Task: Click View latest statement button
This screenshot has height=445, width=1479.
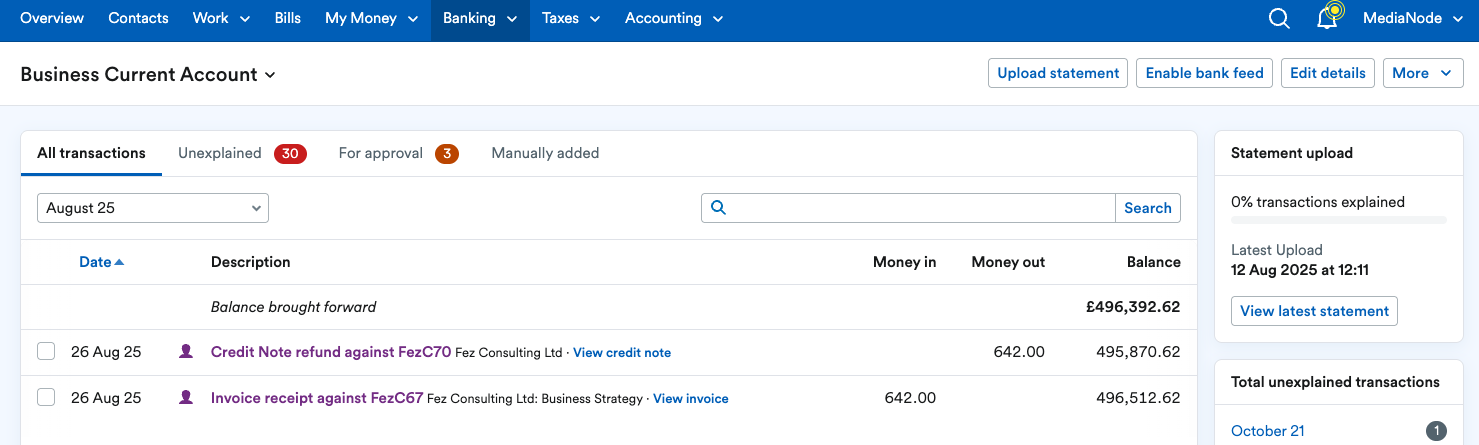Action: point(1314,311)
